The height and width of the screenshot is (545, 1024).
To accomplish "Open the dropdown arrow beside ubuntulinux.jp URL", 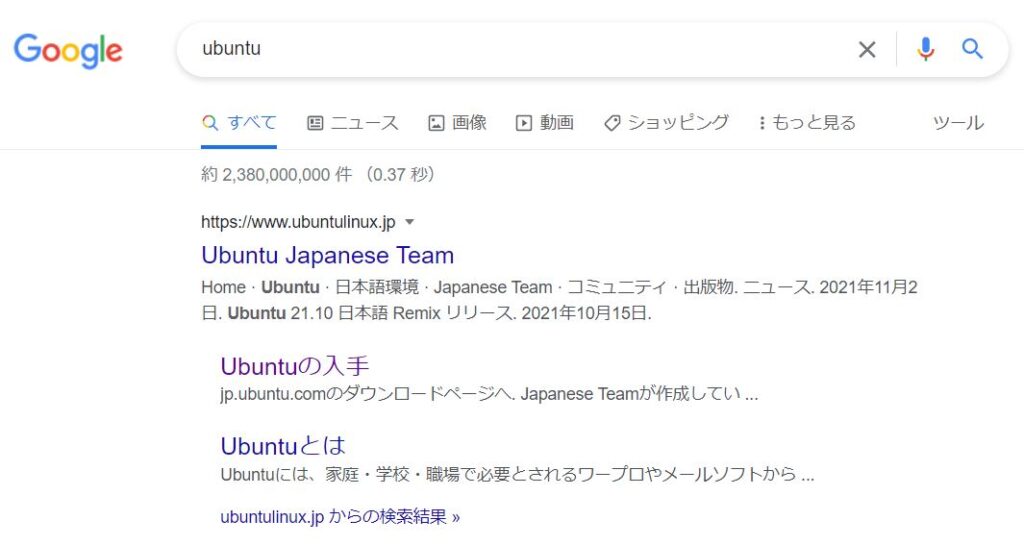I will [409, 222].
